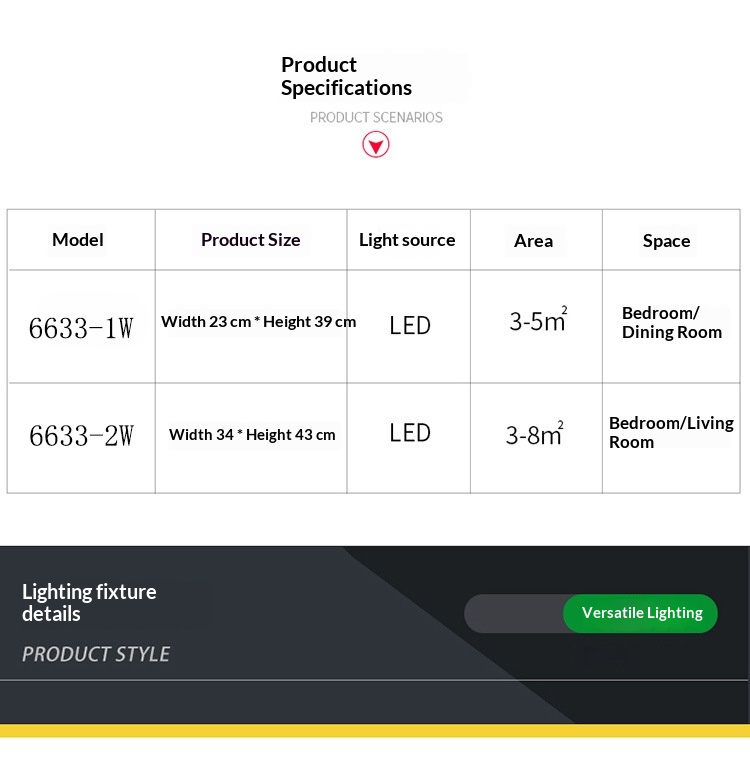Click the 3-5m² area value
The height and width of the screenshot is (758, 750).
[538, 319]
